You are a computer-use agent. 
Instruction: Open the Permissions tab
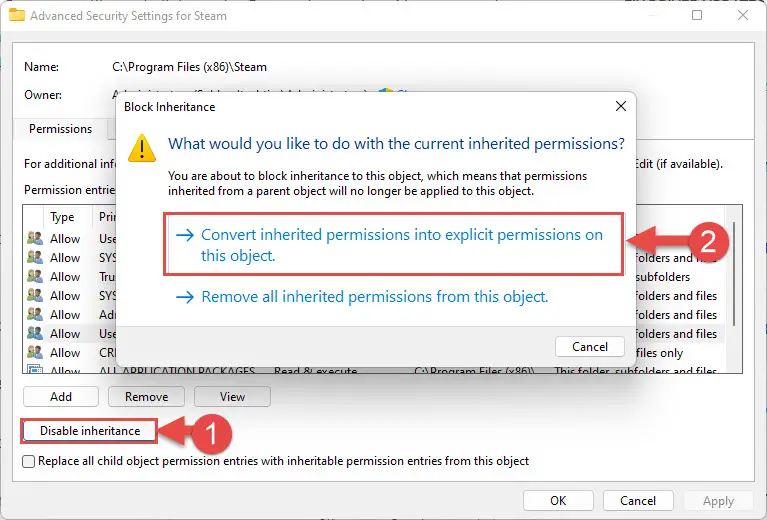tap(61, 129)
